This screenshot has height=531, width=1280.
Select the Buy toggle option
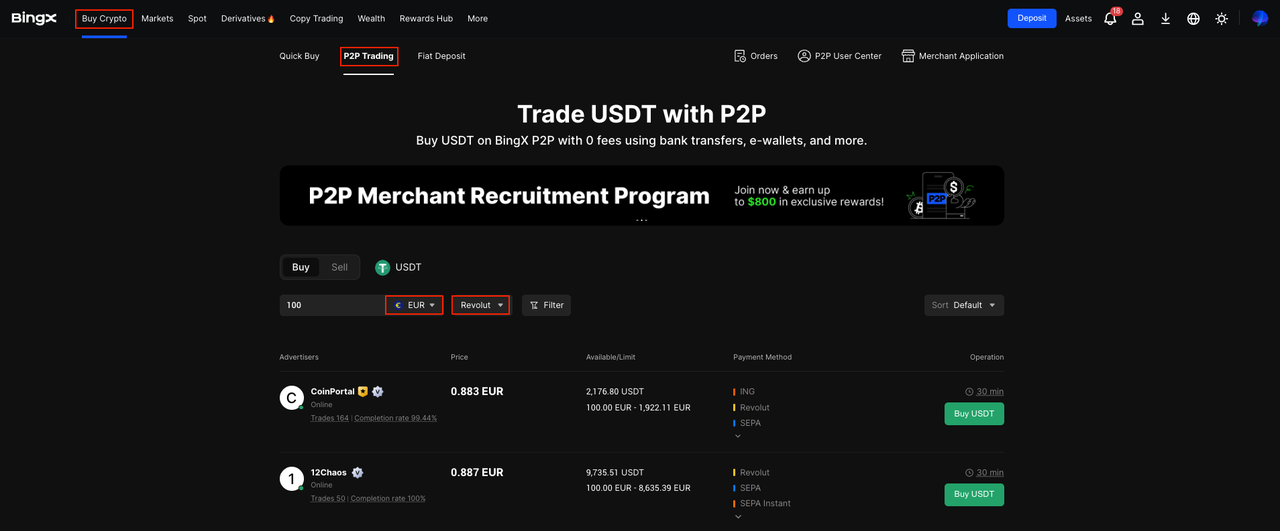coord(301,267)
